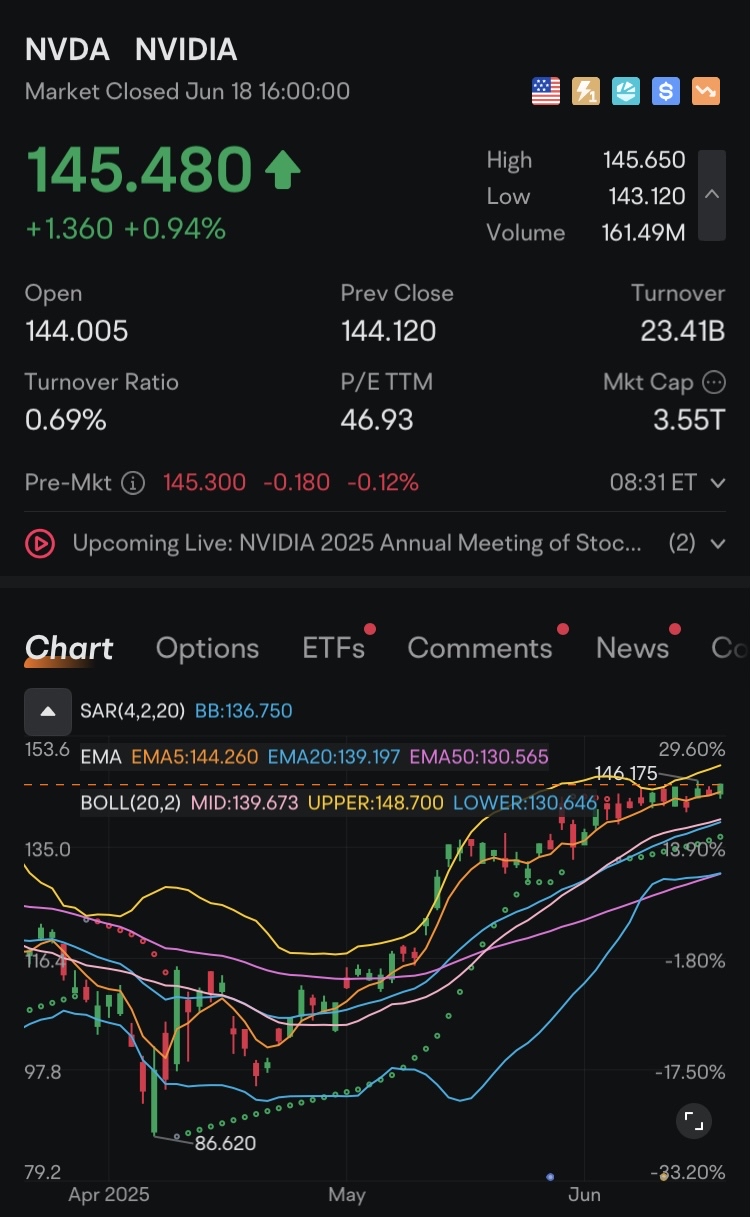
Task: Tap the Pre-Mkt info icon
Action: [x=132, y=483]
